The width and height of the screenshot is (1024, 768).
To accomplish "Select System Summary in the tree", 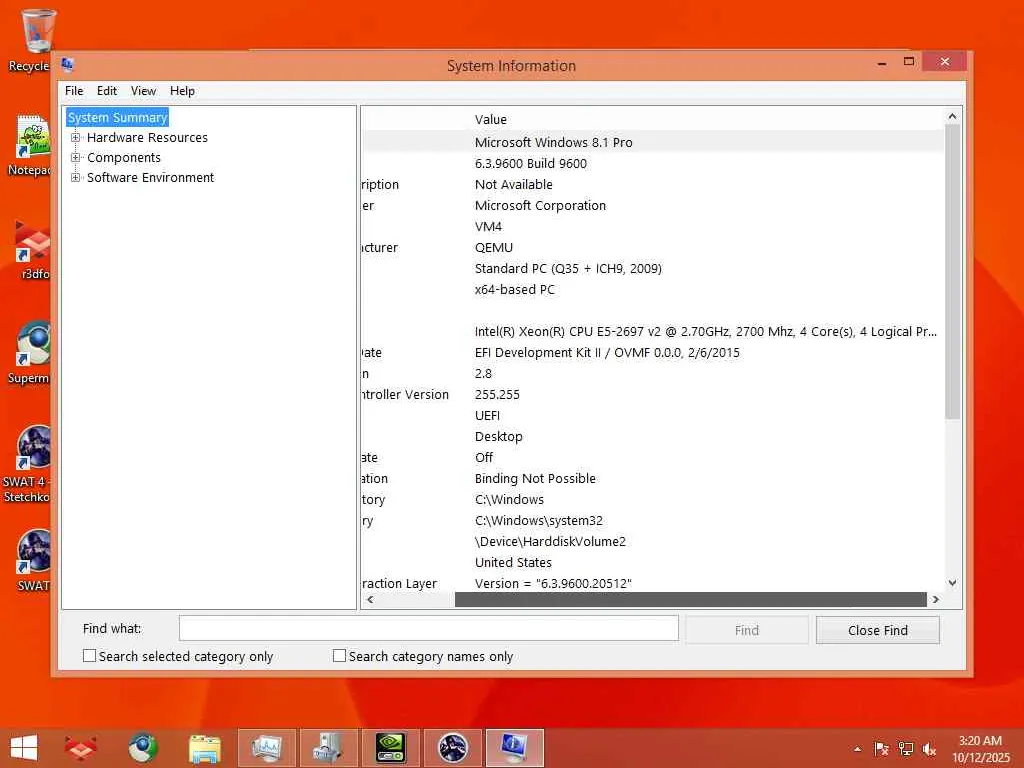I will click(118, 118).
